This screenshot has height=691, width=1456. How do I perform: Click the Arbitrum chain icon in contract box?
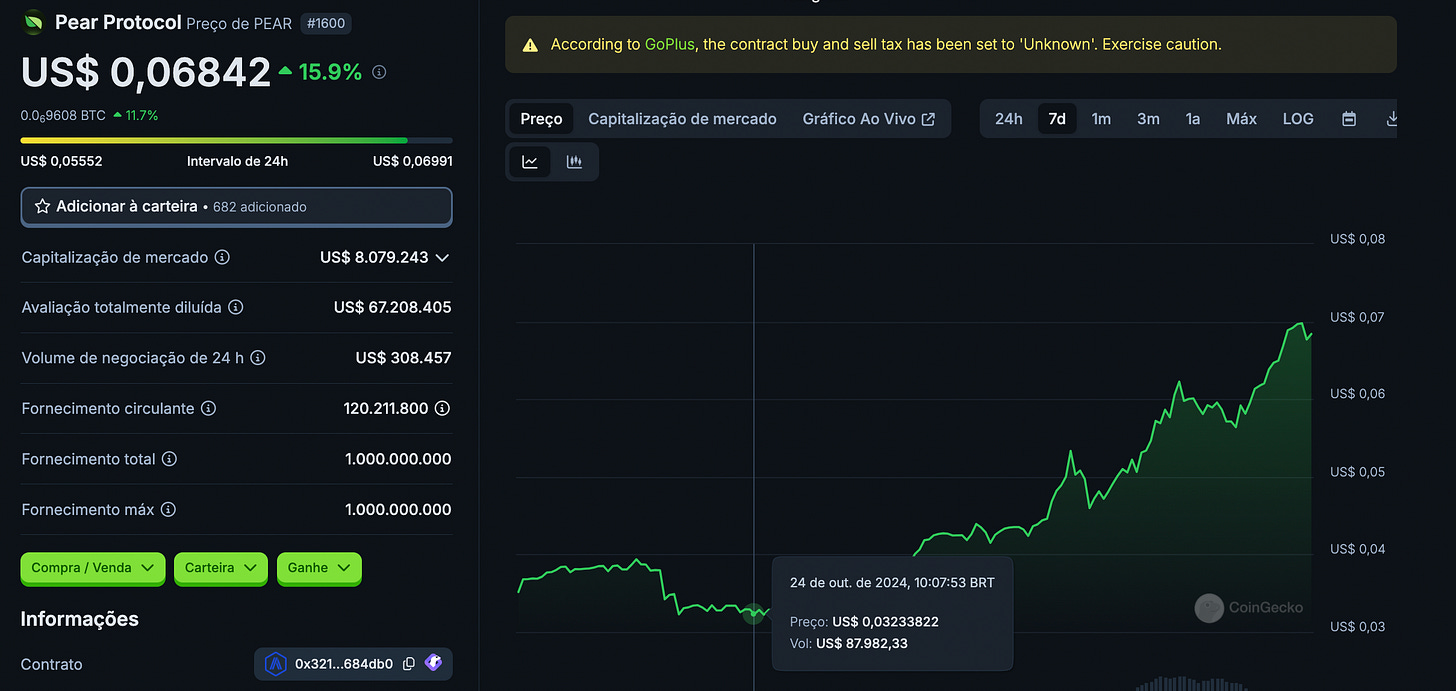coord(275,664)
